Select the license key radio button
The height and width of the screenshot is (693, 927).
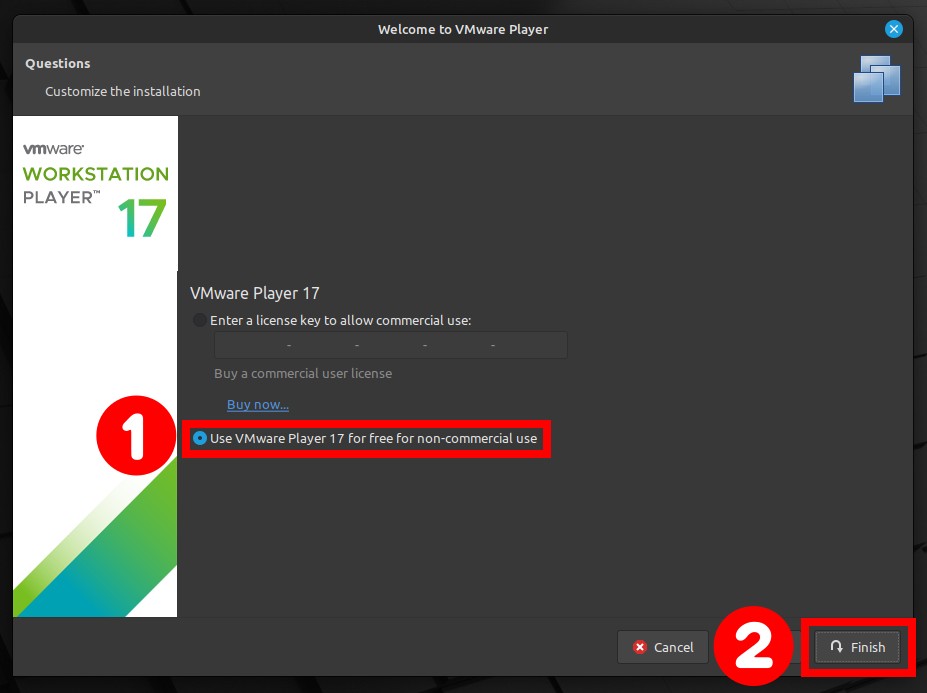(x=200, y=320)
